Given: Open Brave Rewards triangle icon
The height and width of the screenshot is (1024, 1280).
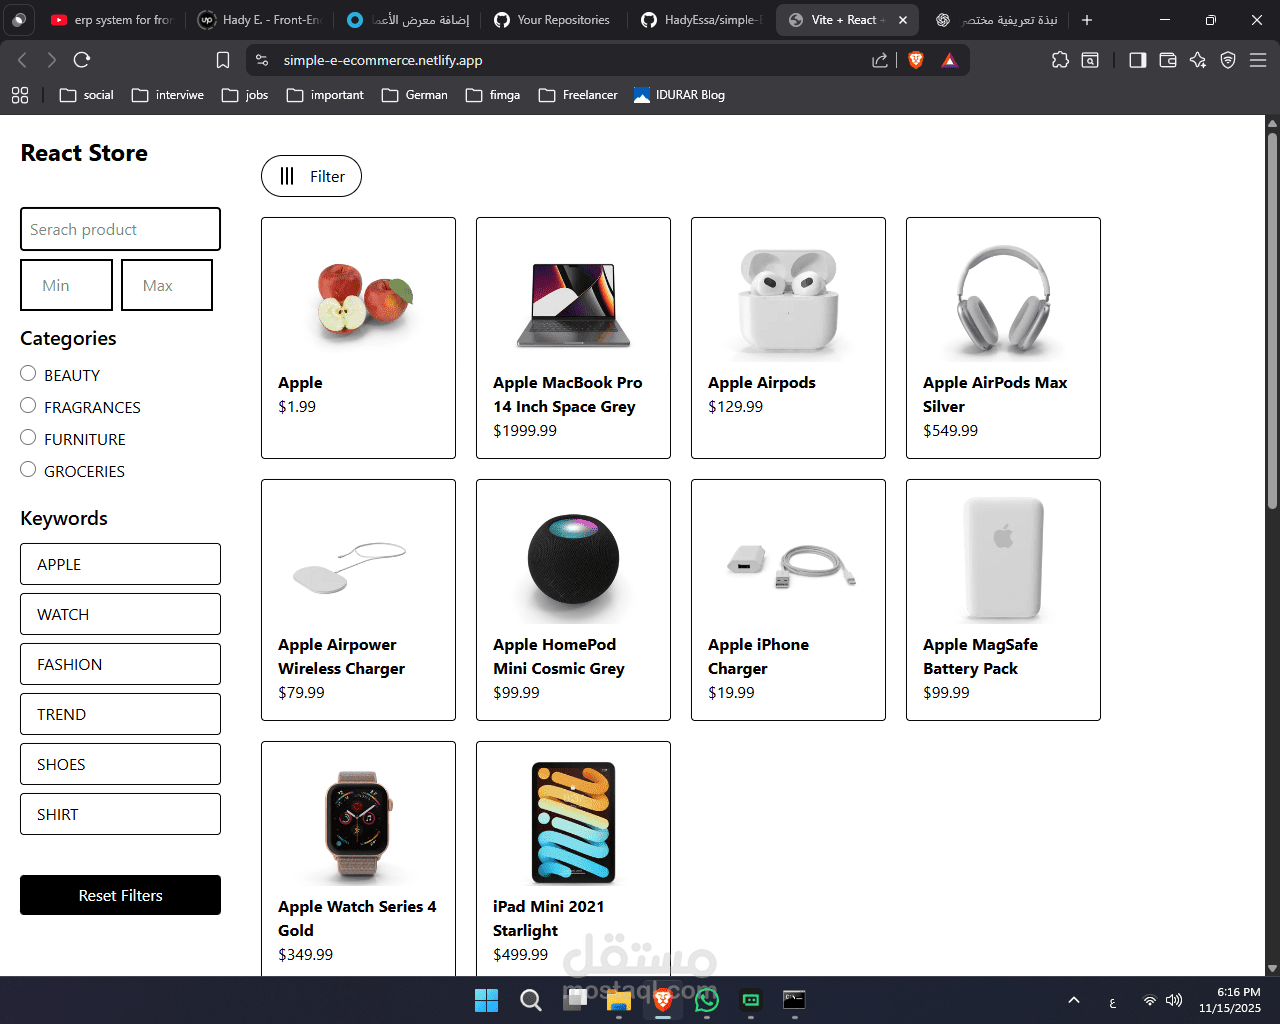Looking at the screenshot, I should (949, 60).
